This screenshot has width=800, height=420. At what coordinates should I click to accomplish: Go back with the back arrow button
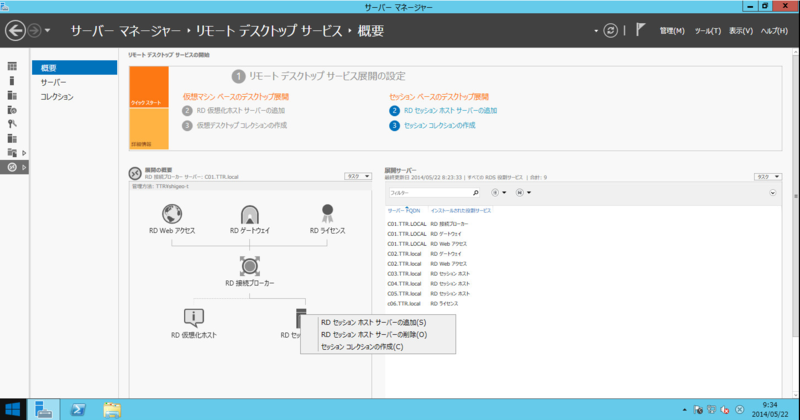15,31
